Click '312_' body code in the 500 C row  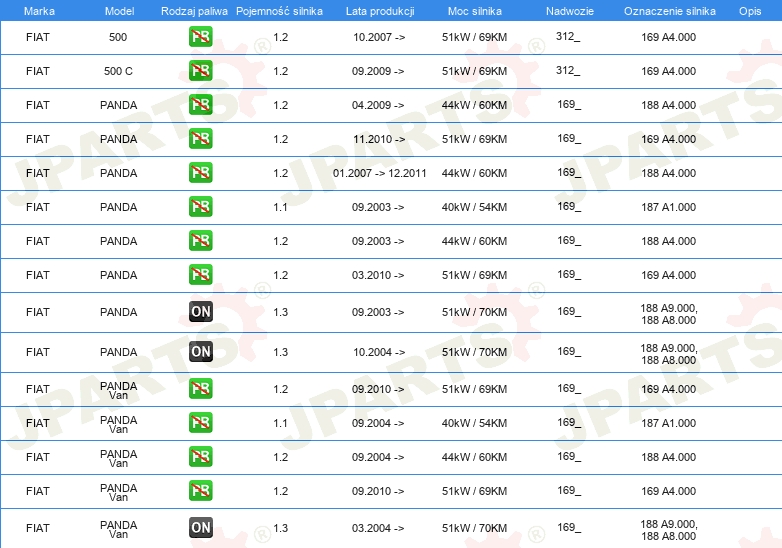click(568, 70)
